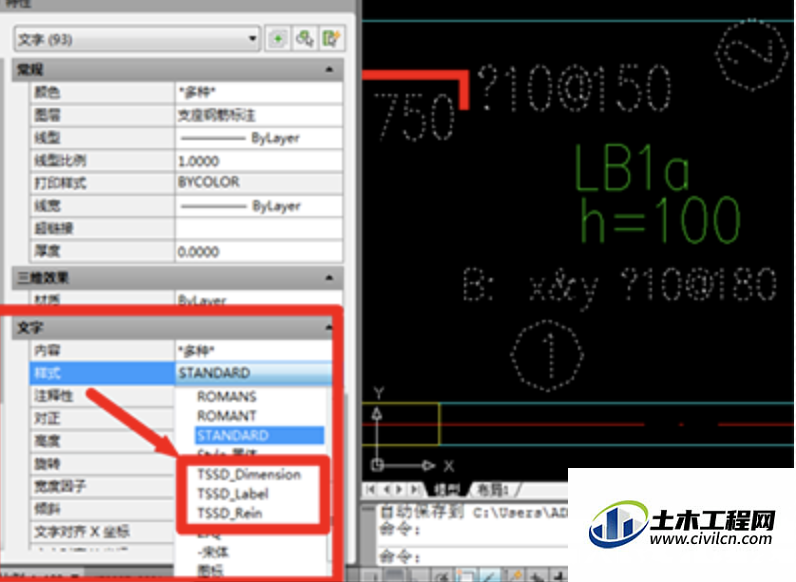Open the Quick Select icon
Screen dimensions: 796x582
pyautogui.click(x=331, y=39)
